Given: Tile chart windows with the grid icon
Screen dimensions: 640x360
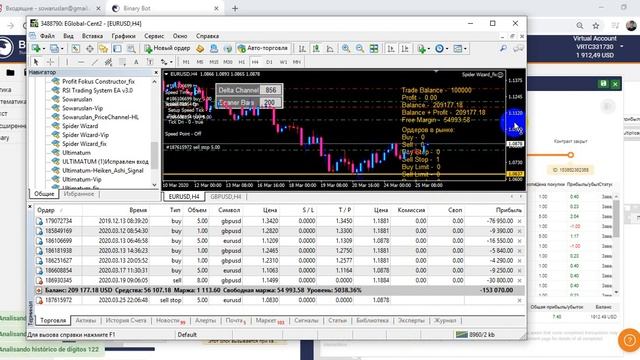Looking at the screenshot, I should tap(374, 49).
